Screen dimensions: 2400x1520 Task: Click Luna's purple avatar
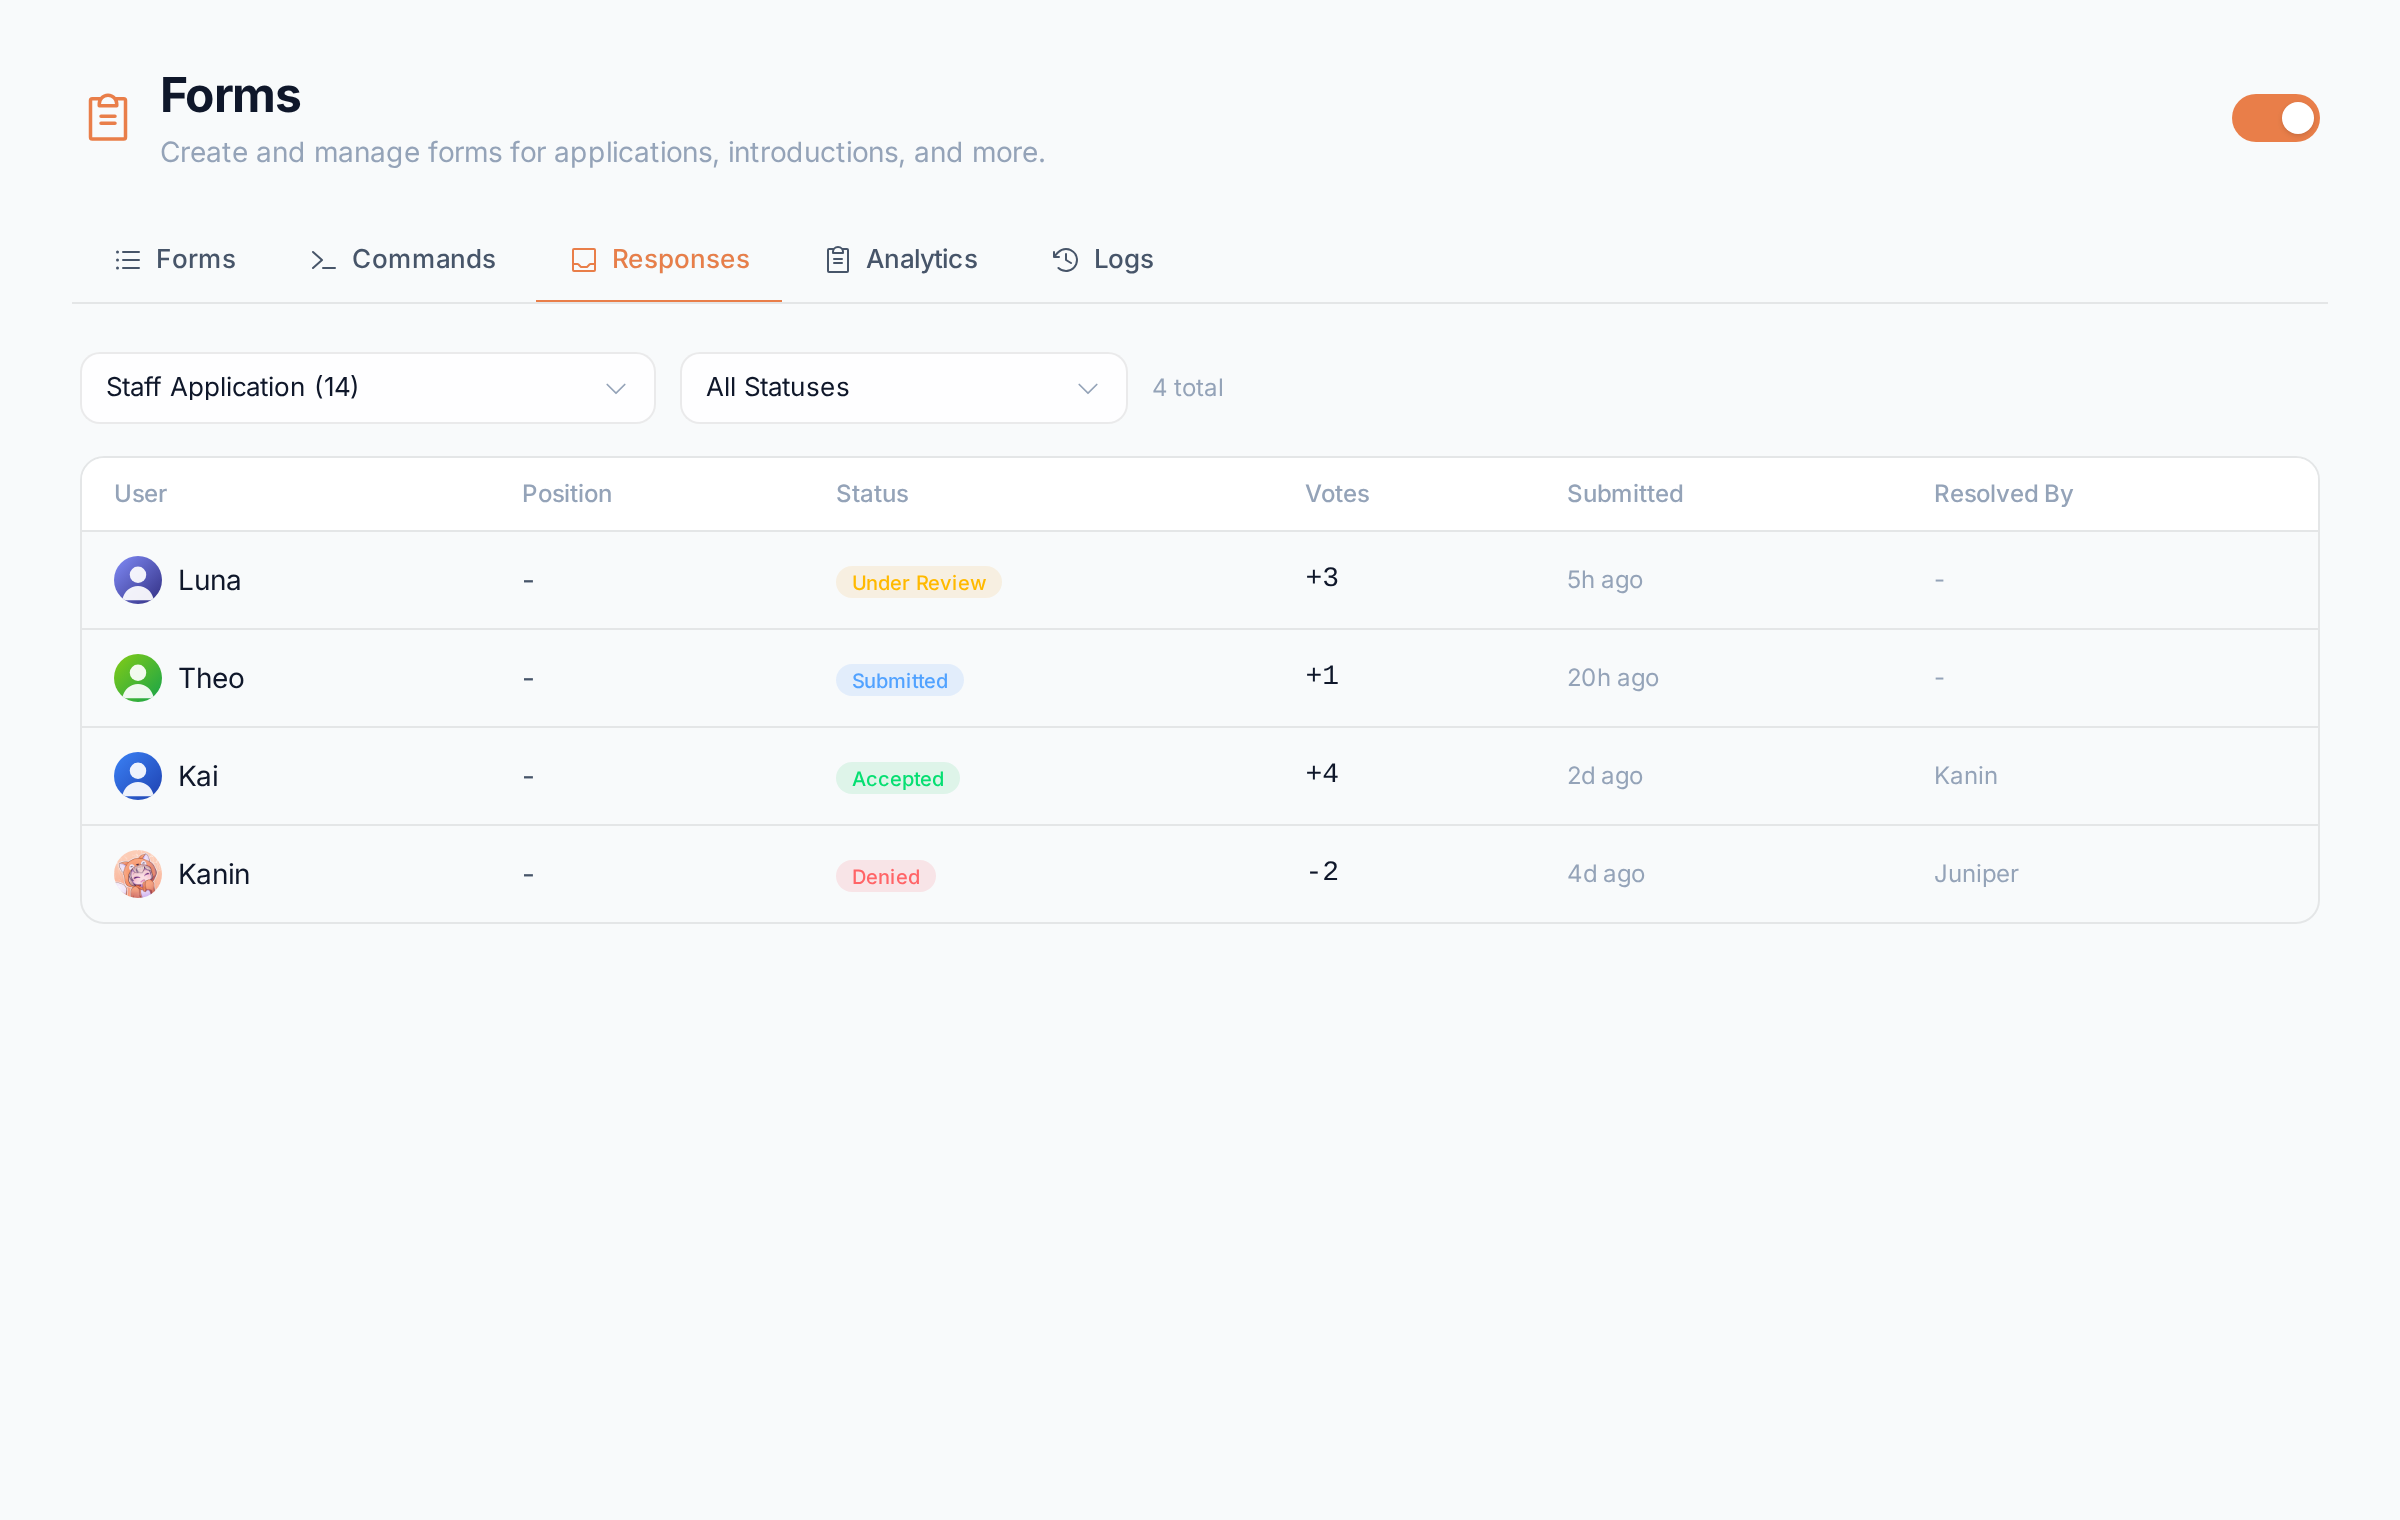click(x=138, y=580)
